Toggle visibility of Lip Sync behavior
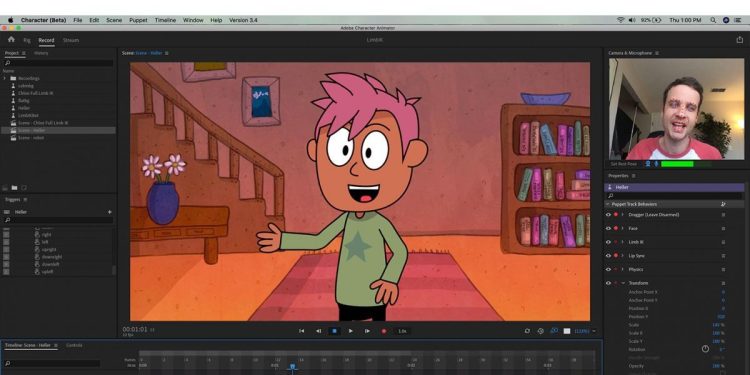 point(608,255)
